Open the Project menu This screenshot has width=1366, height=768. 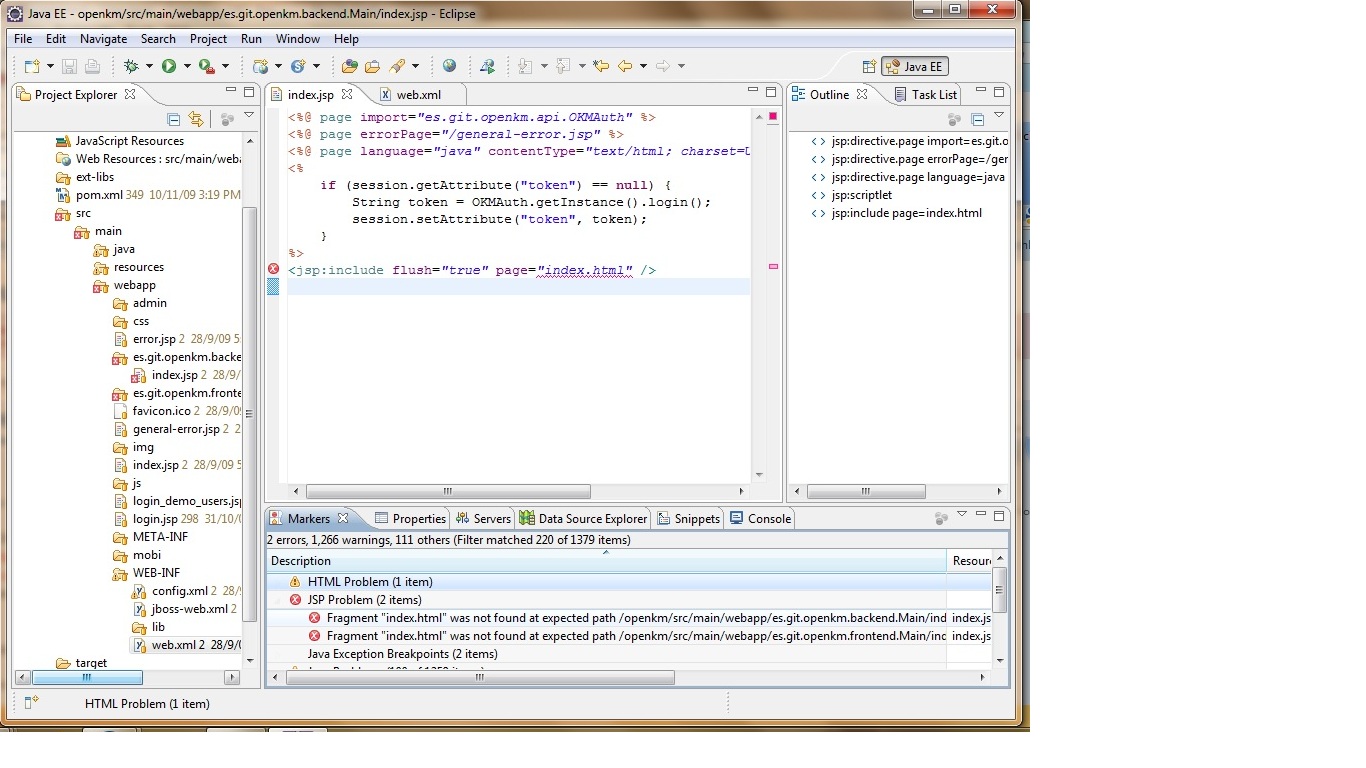click(x=208, y=39)
